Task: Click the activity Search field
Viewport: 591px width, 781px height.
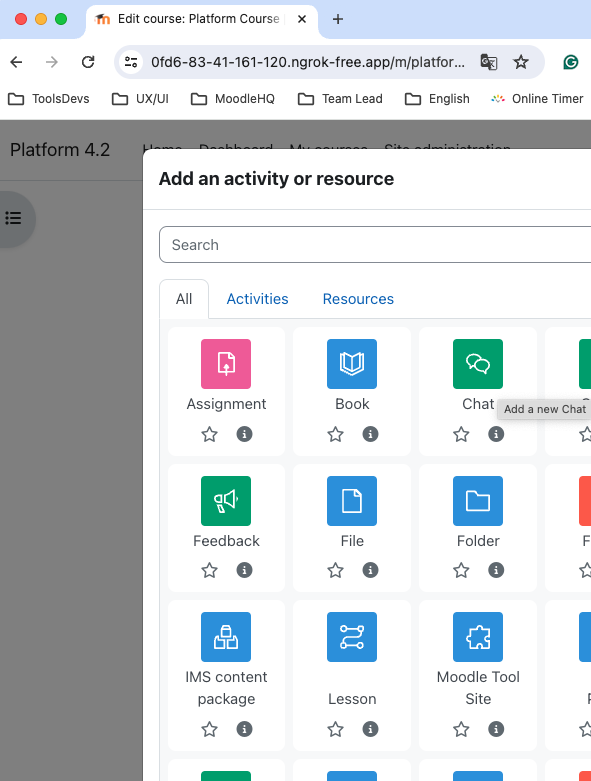Action: tap(375, 245)
